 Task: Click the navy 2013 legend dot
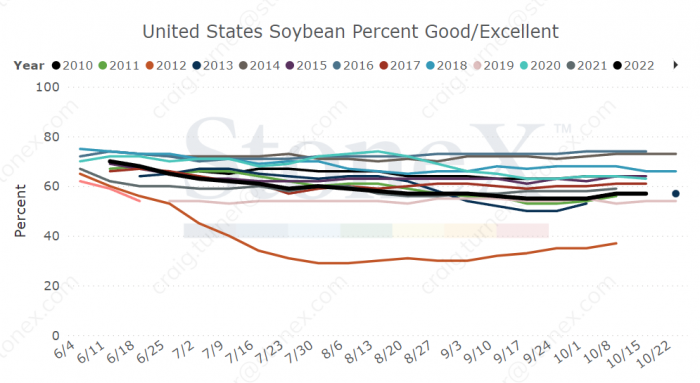coord(196,66)
